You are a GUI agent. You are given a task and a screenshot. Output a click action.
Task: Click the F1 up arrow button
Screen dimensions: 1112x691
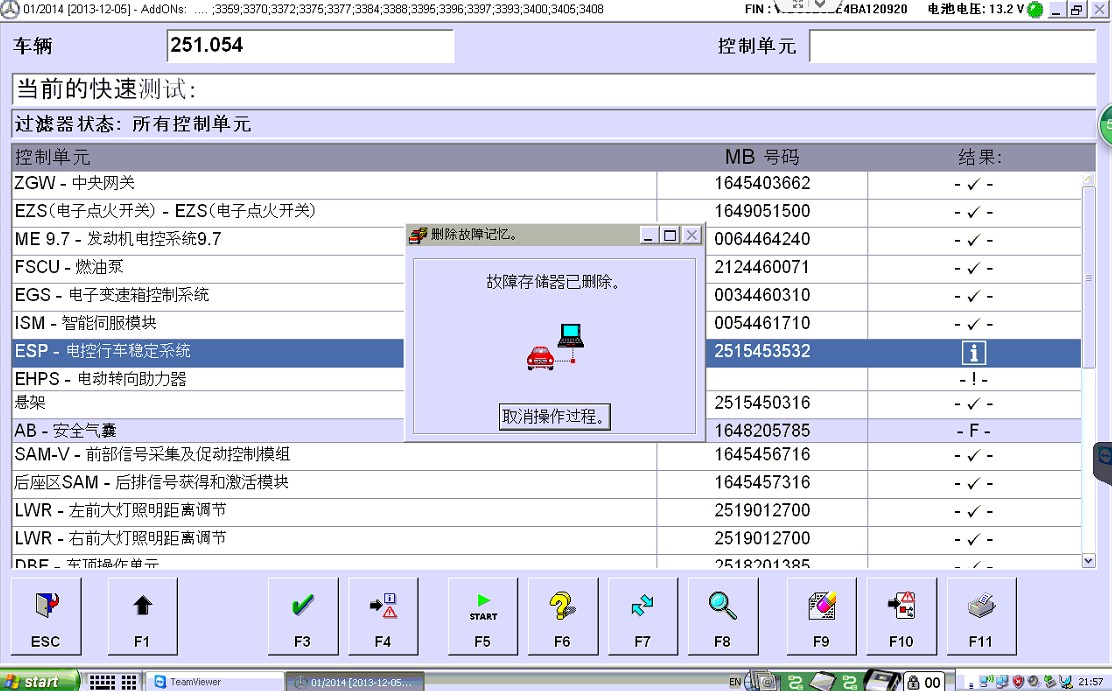tap(141, 615)
